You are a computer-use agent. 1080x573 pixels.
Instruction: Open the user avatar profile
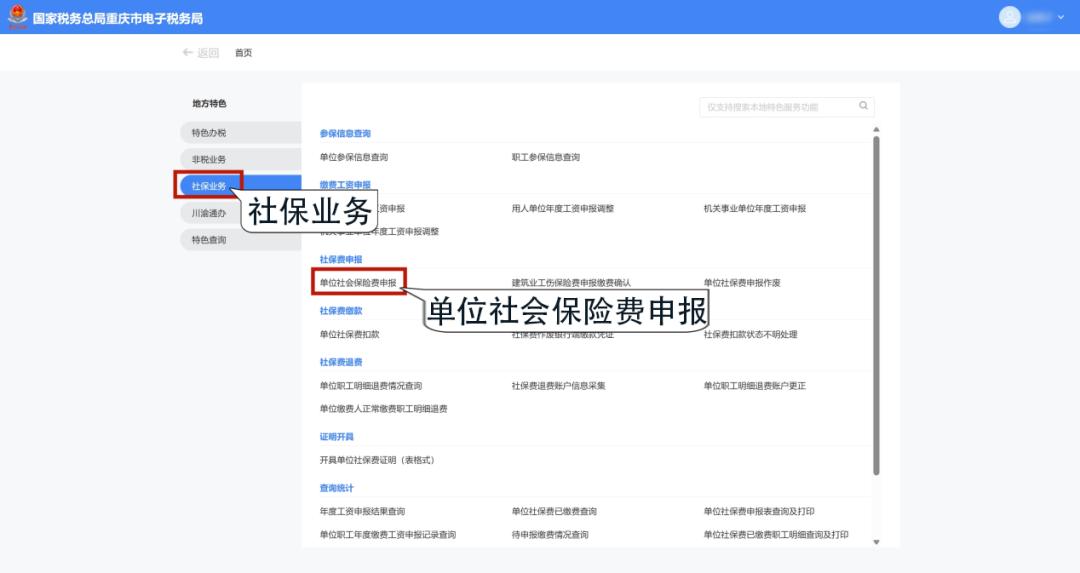[1010, 17]
